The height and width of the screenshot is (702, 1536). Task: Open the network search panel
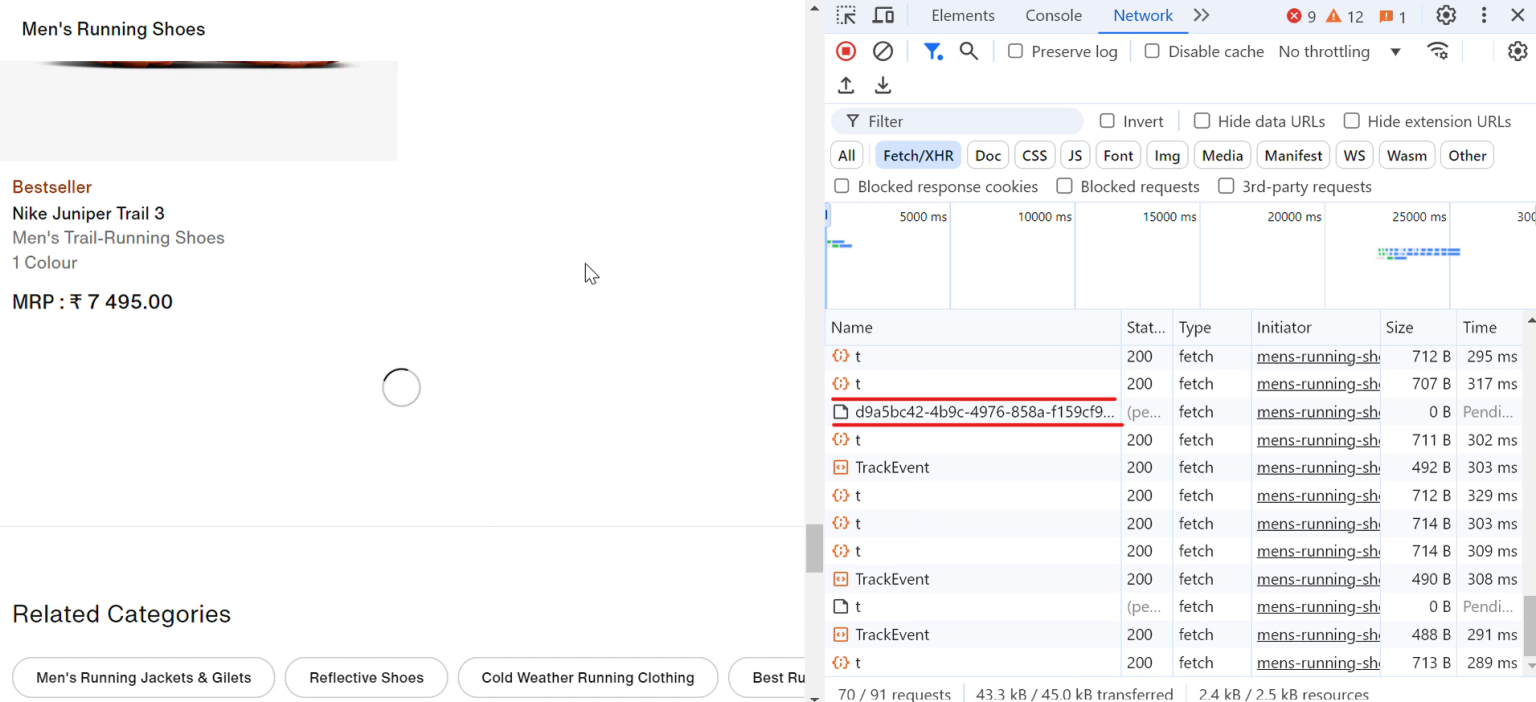click(968, 50)
